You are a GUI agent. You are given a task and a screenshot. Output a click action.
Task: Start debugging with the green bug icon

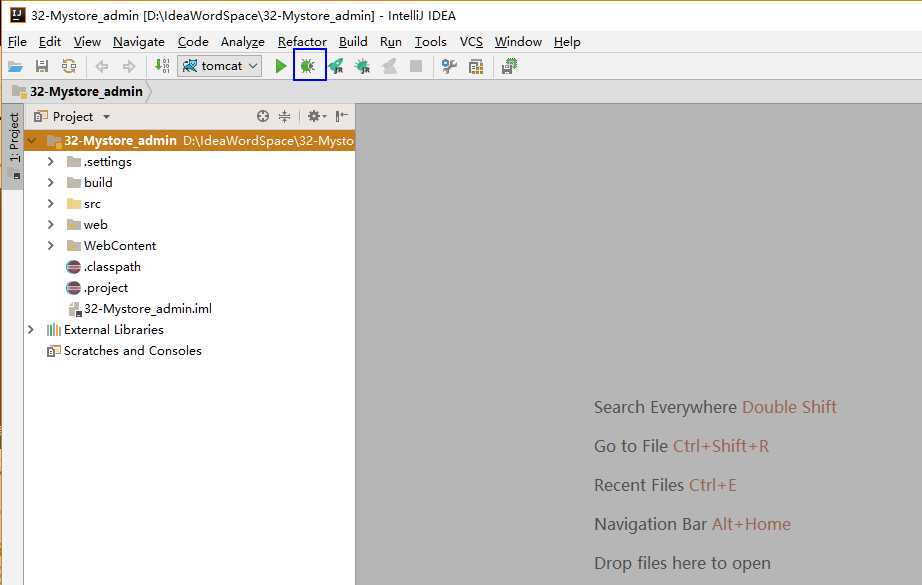[308, 66]
